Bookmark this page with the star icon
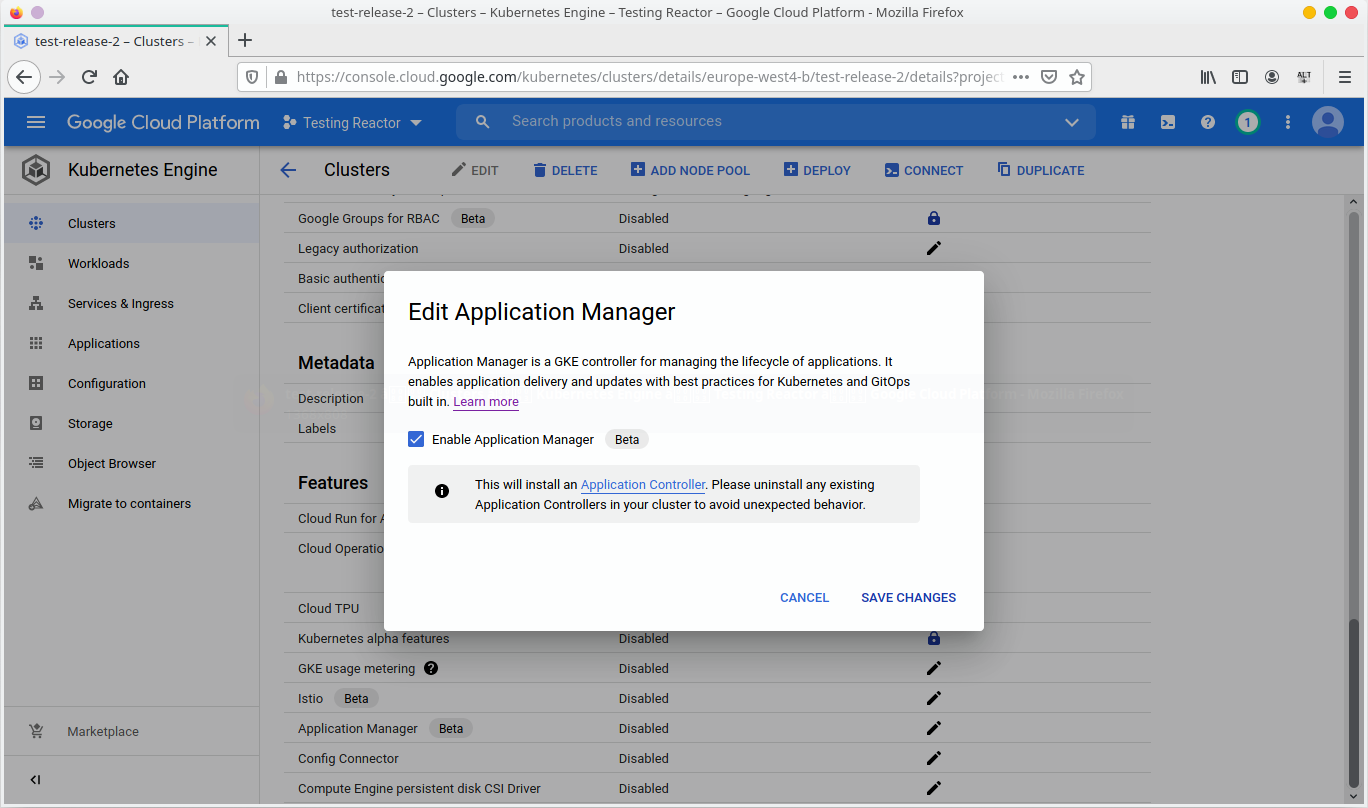Image resolution: width=1368 pixels, height=808 pixels. [1077, 77]
